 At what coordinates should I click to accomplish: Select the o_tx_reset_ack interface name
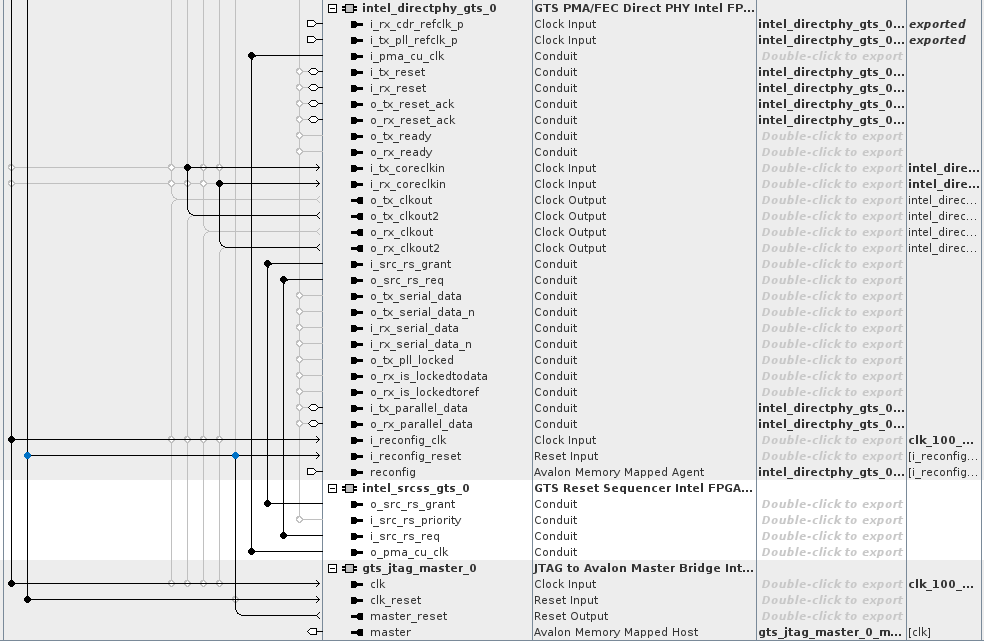coord(412,104)
